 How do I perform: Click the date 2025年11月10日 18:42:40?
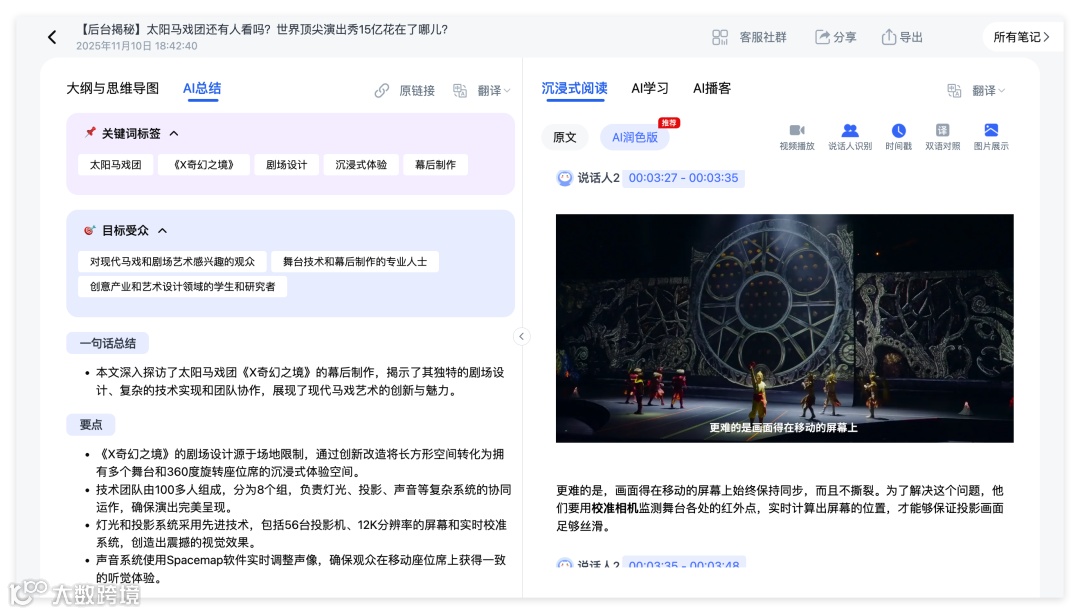[136, 45]
